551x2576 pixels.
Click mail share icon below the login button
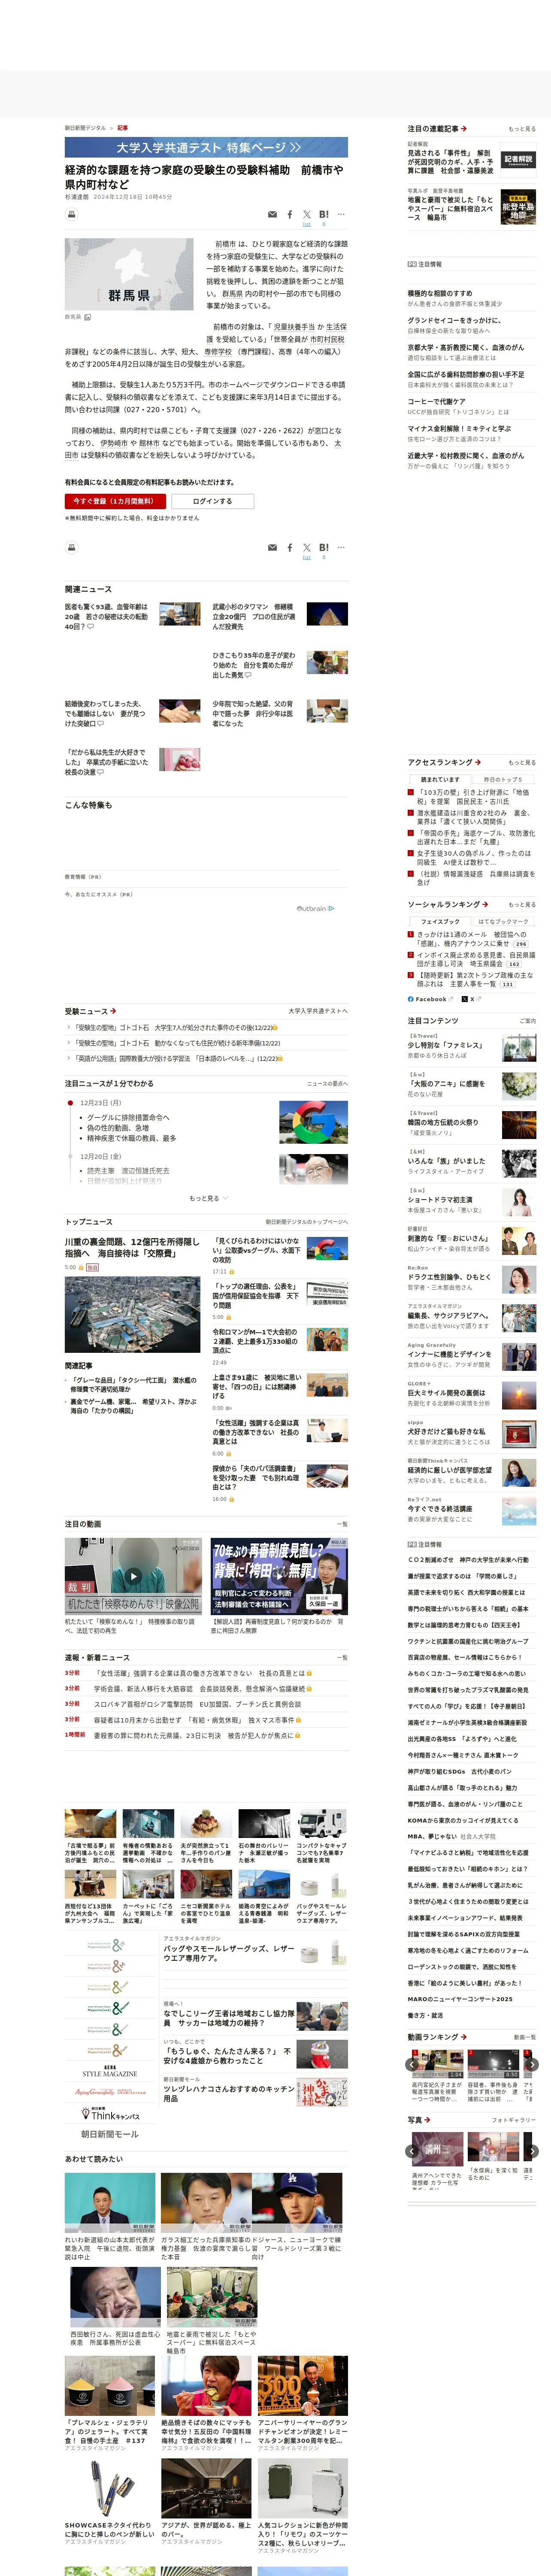272,547
